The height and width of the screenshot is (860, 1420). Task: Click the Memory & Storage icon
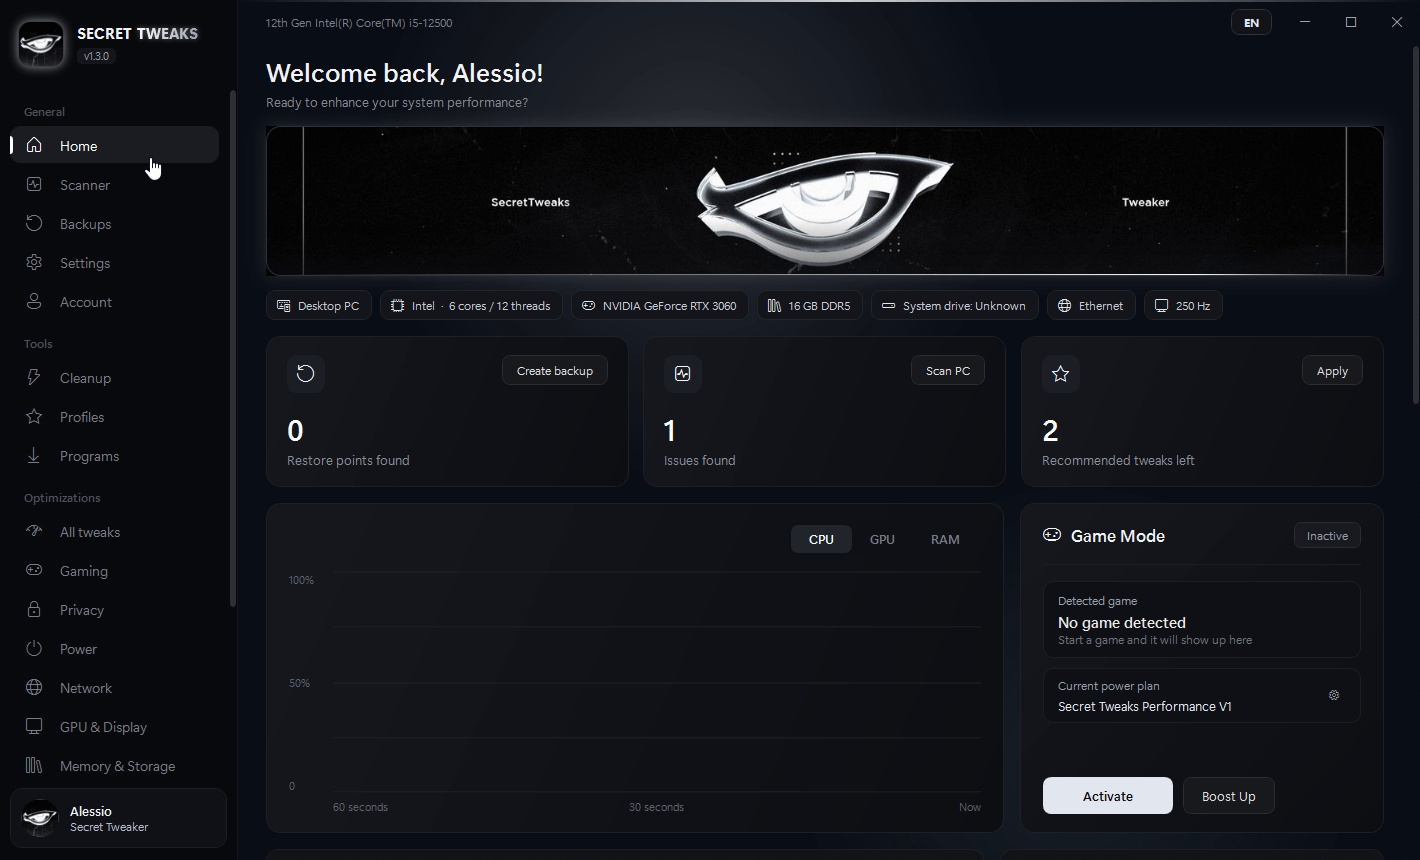(x=34, y=766)
